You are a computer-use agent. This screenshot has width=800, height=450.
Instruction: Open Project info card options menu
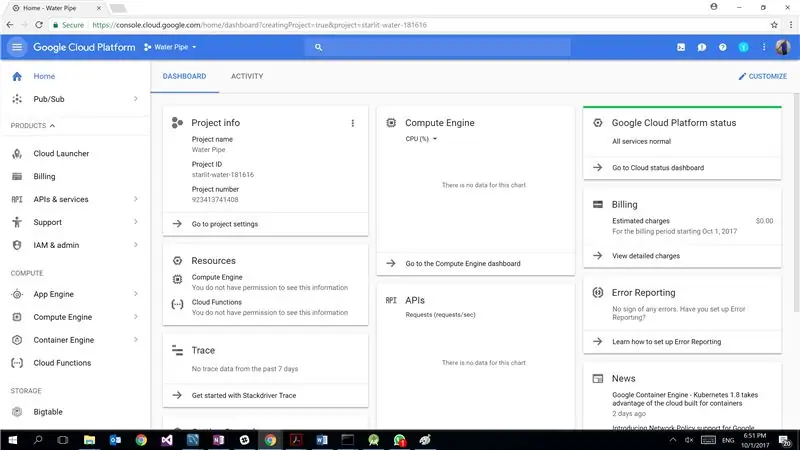point(353,123)
